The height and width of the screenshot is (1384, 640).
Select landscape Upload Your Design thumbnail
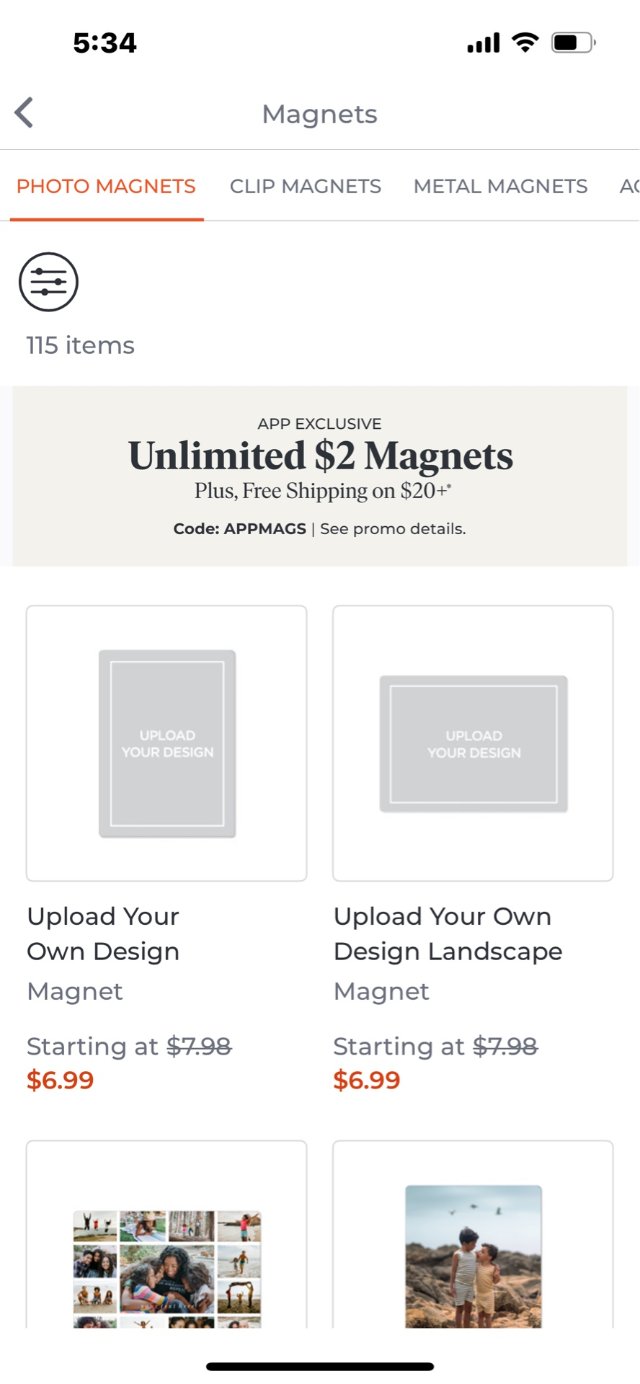pos(473,743)
